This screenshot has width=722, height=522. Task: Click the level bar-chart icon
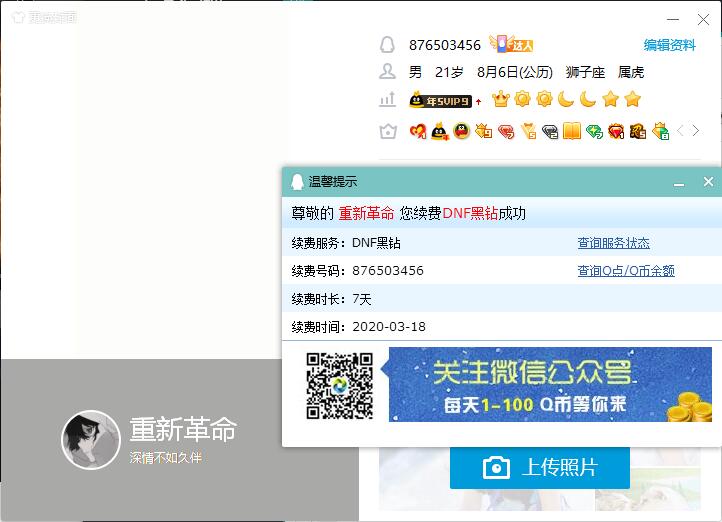(x=387, y=99)
